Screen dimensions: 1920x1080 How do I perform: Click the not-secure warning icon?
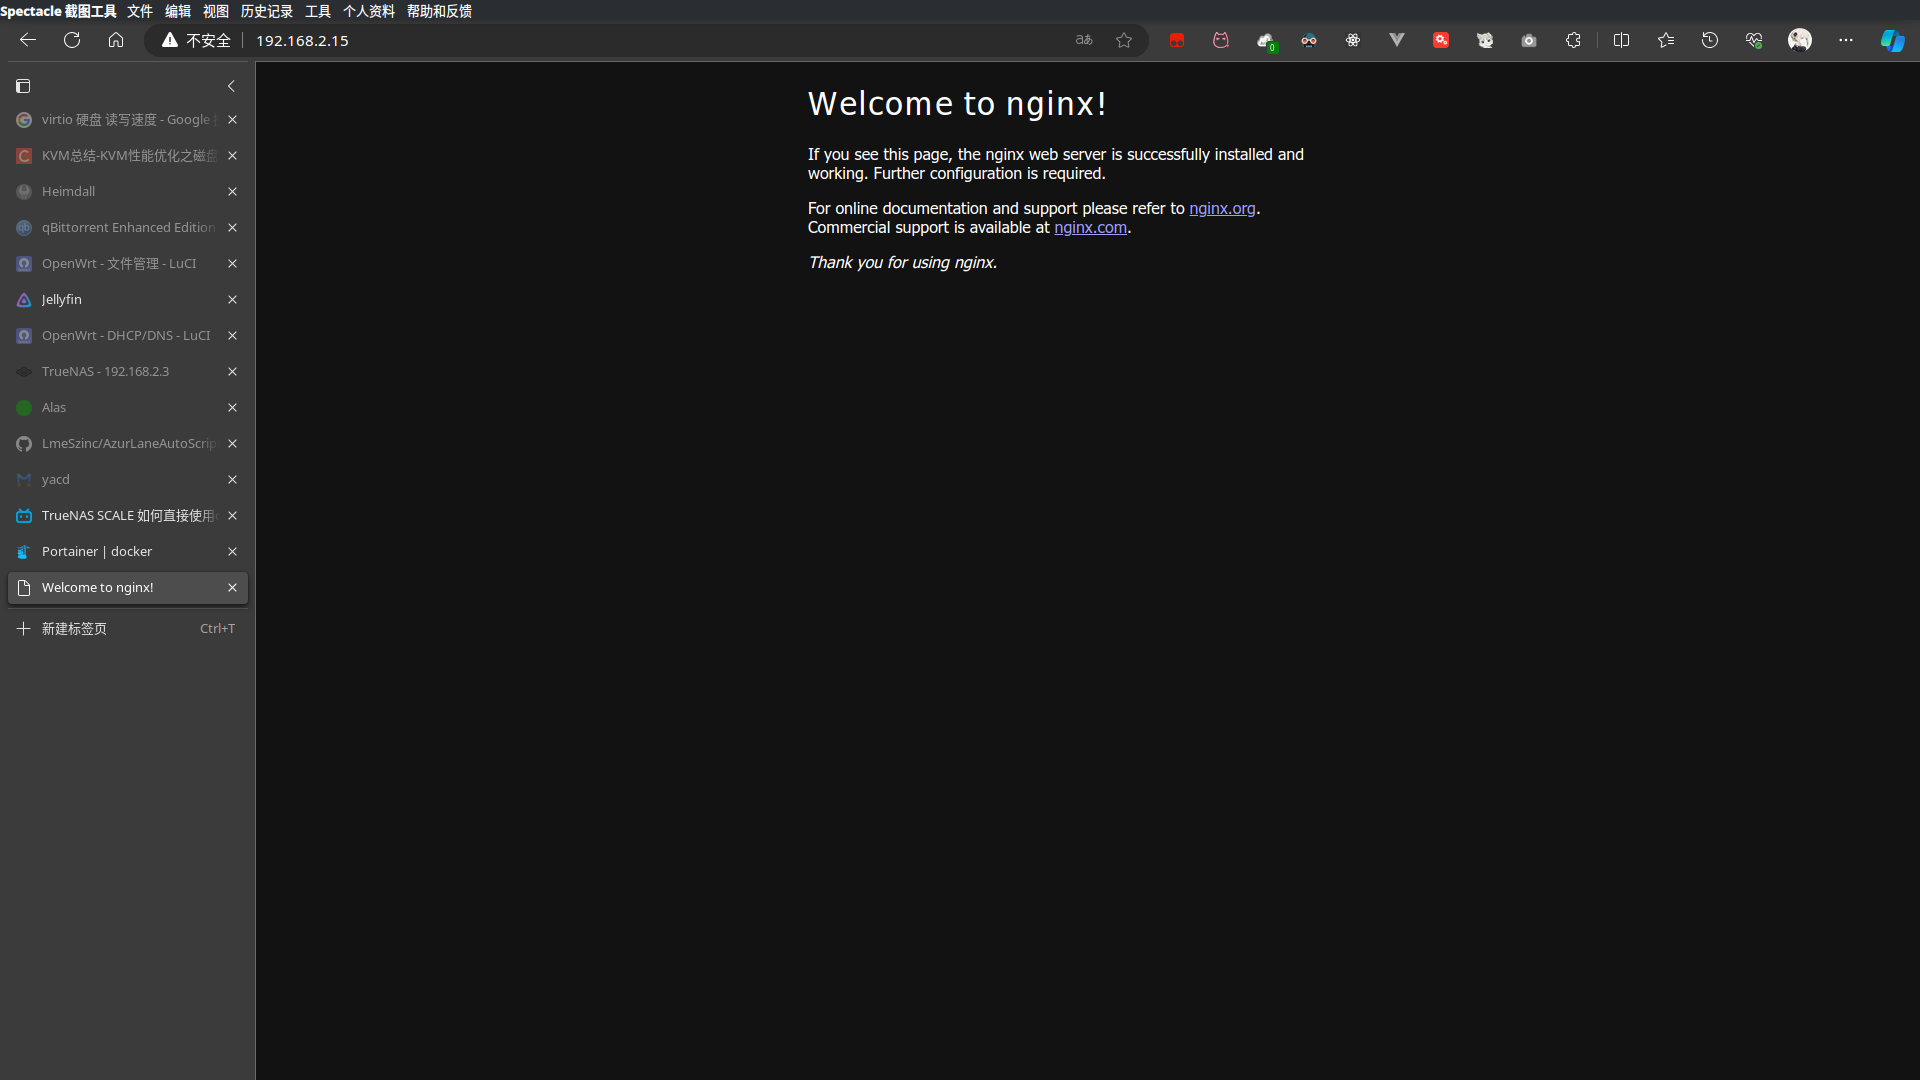pos(170,40)
